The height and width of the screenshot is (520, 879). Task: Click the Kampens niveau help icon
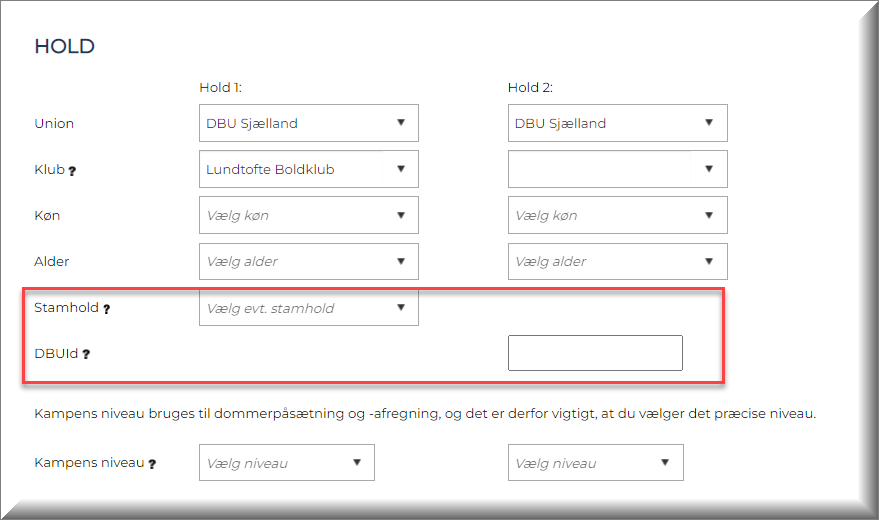(152, 464)
